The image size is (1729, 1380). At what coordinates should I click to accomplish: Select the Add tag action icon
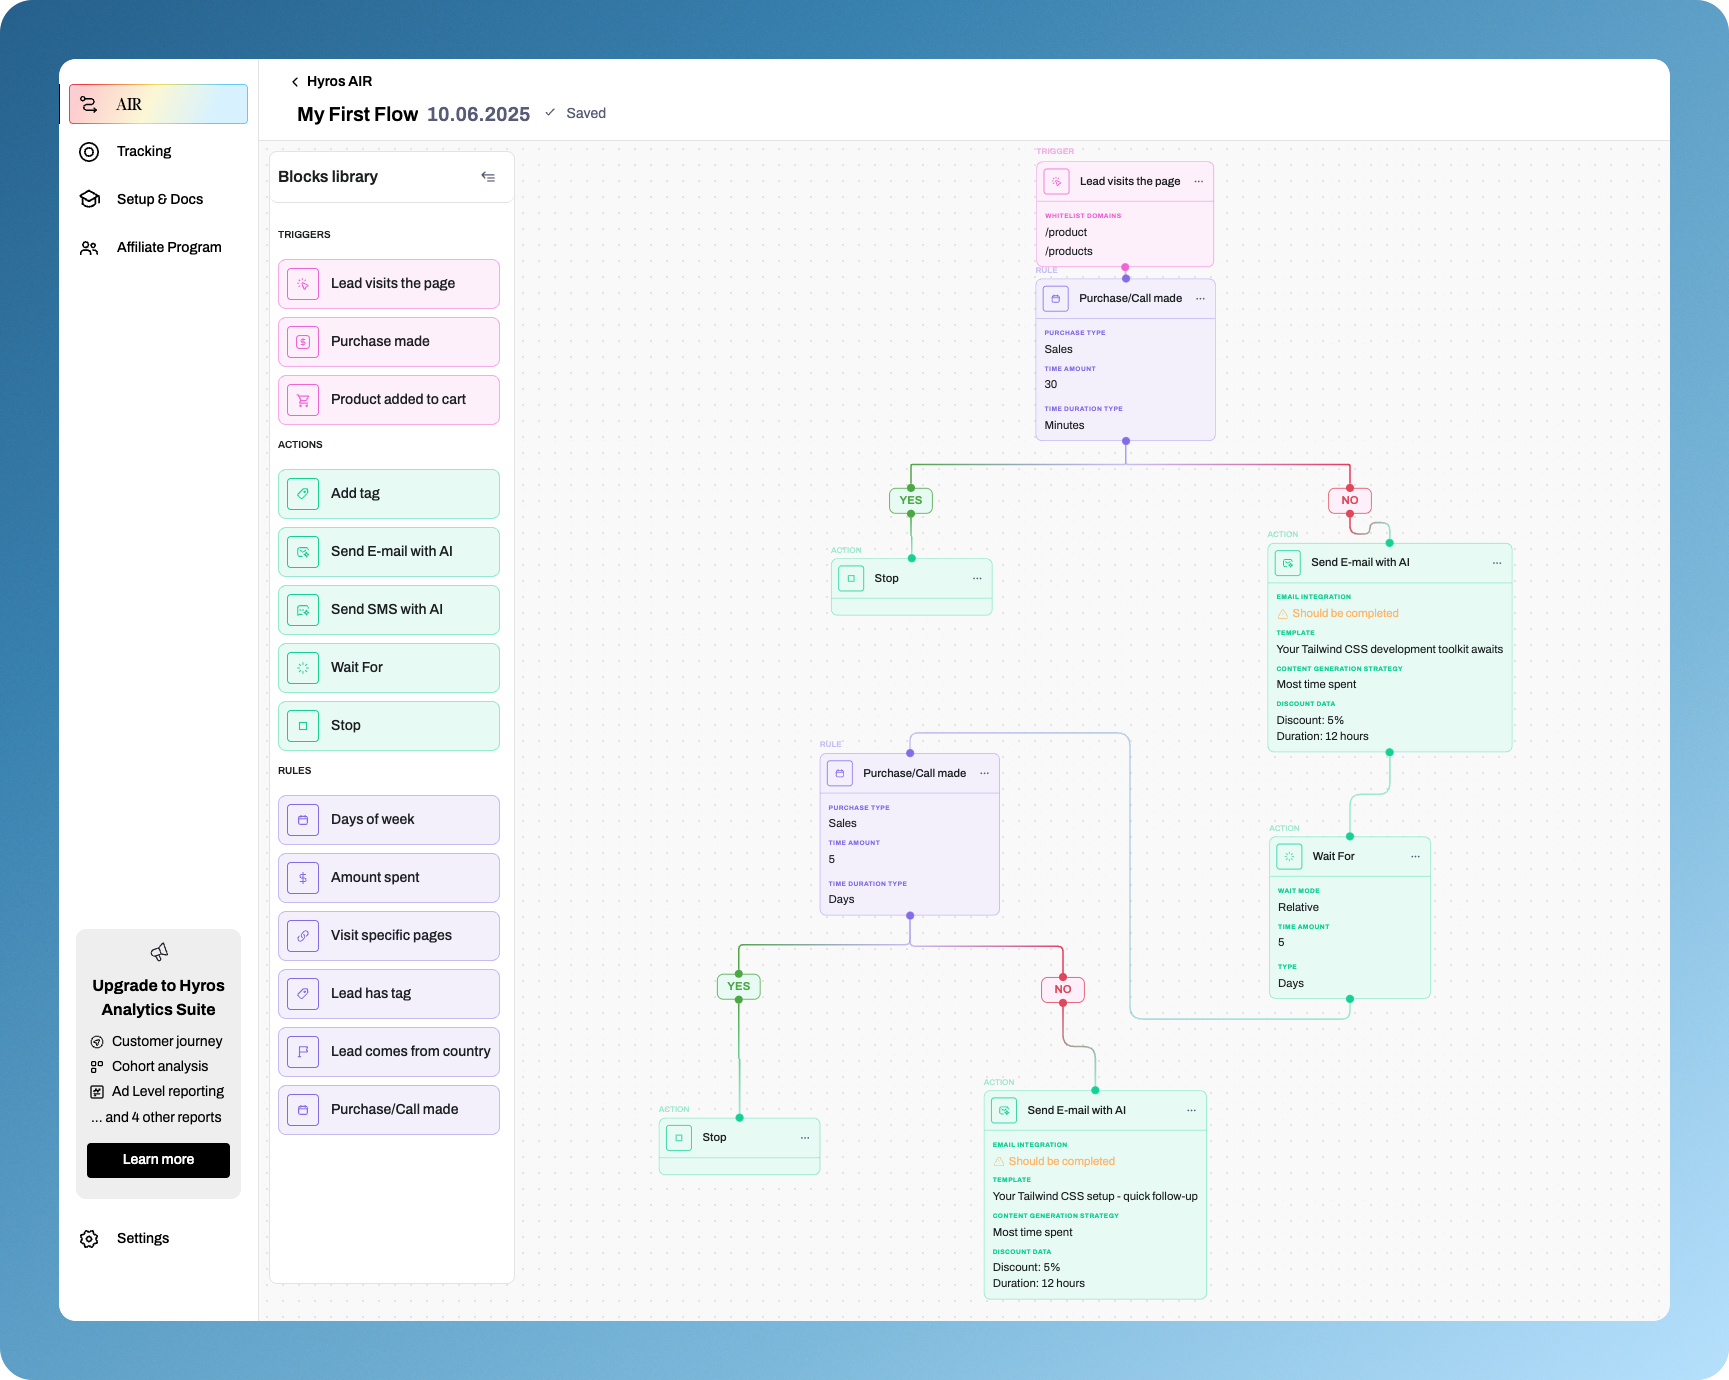pyautogui.click(x=303, y=494)
